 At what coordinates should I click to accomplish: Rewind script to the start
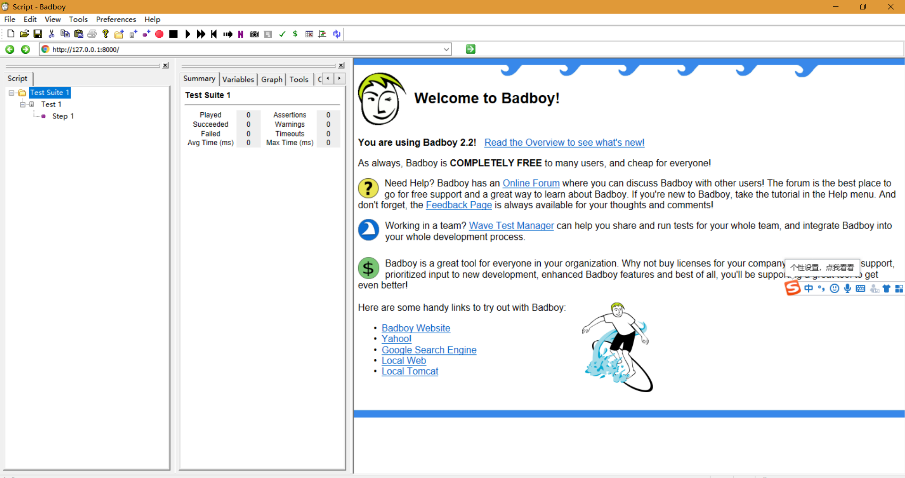[x=214, y=34]
